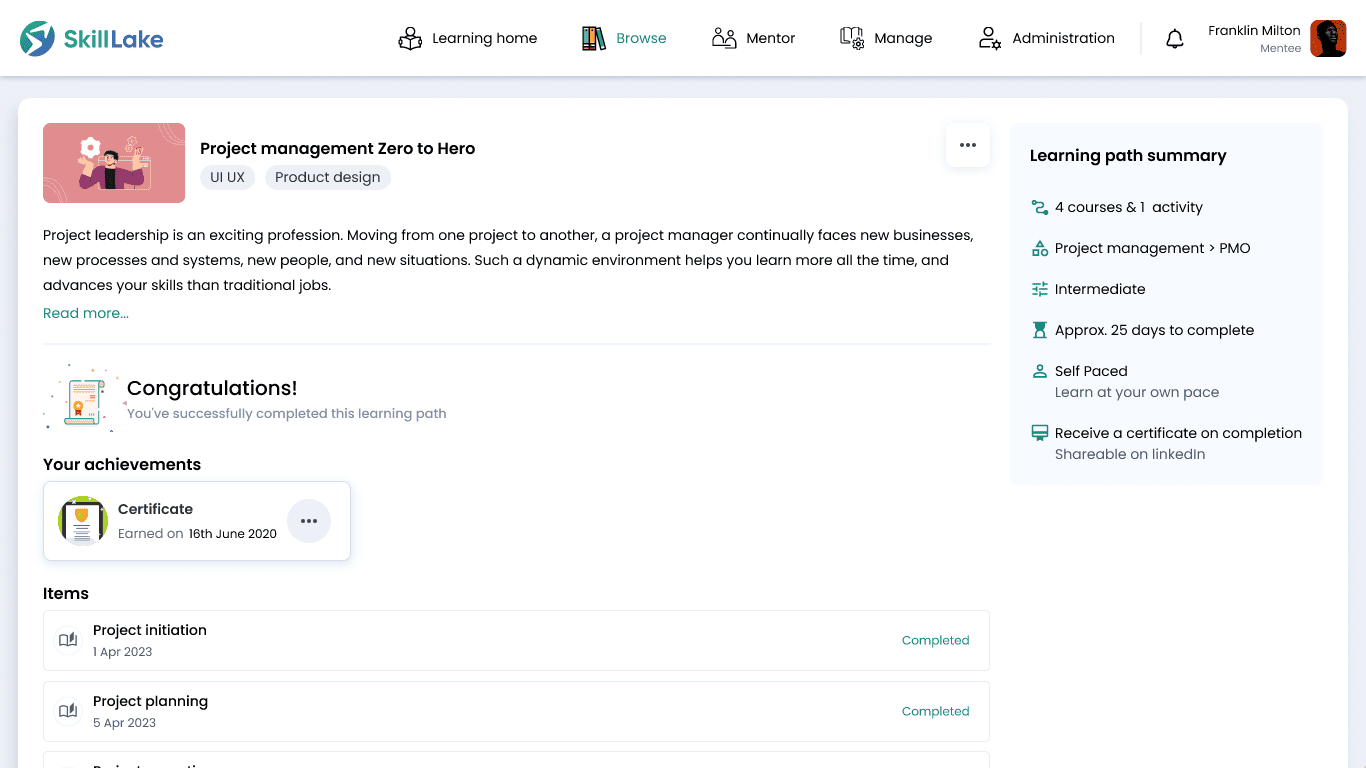Open notifications bell
This screenshot has height=768, width=1366.
[1175, 39]
